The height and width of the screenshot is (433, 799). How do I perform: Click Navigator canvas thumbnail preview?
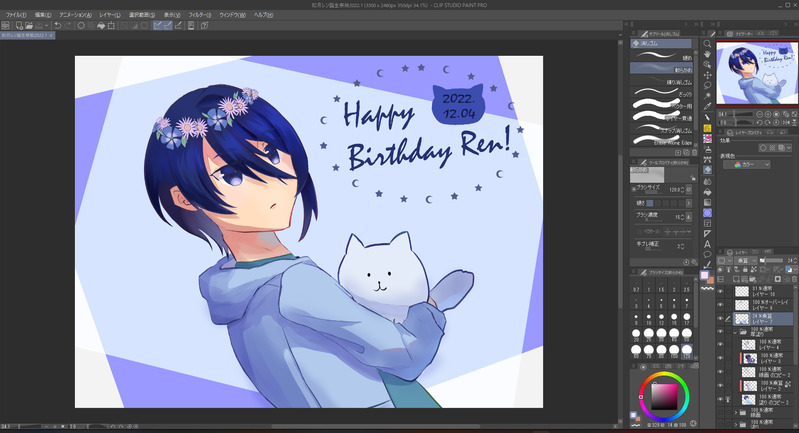(x=757, y=72)
